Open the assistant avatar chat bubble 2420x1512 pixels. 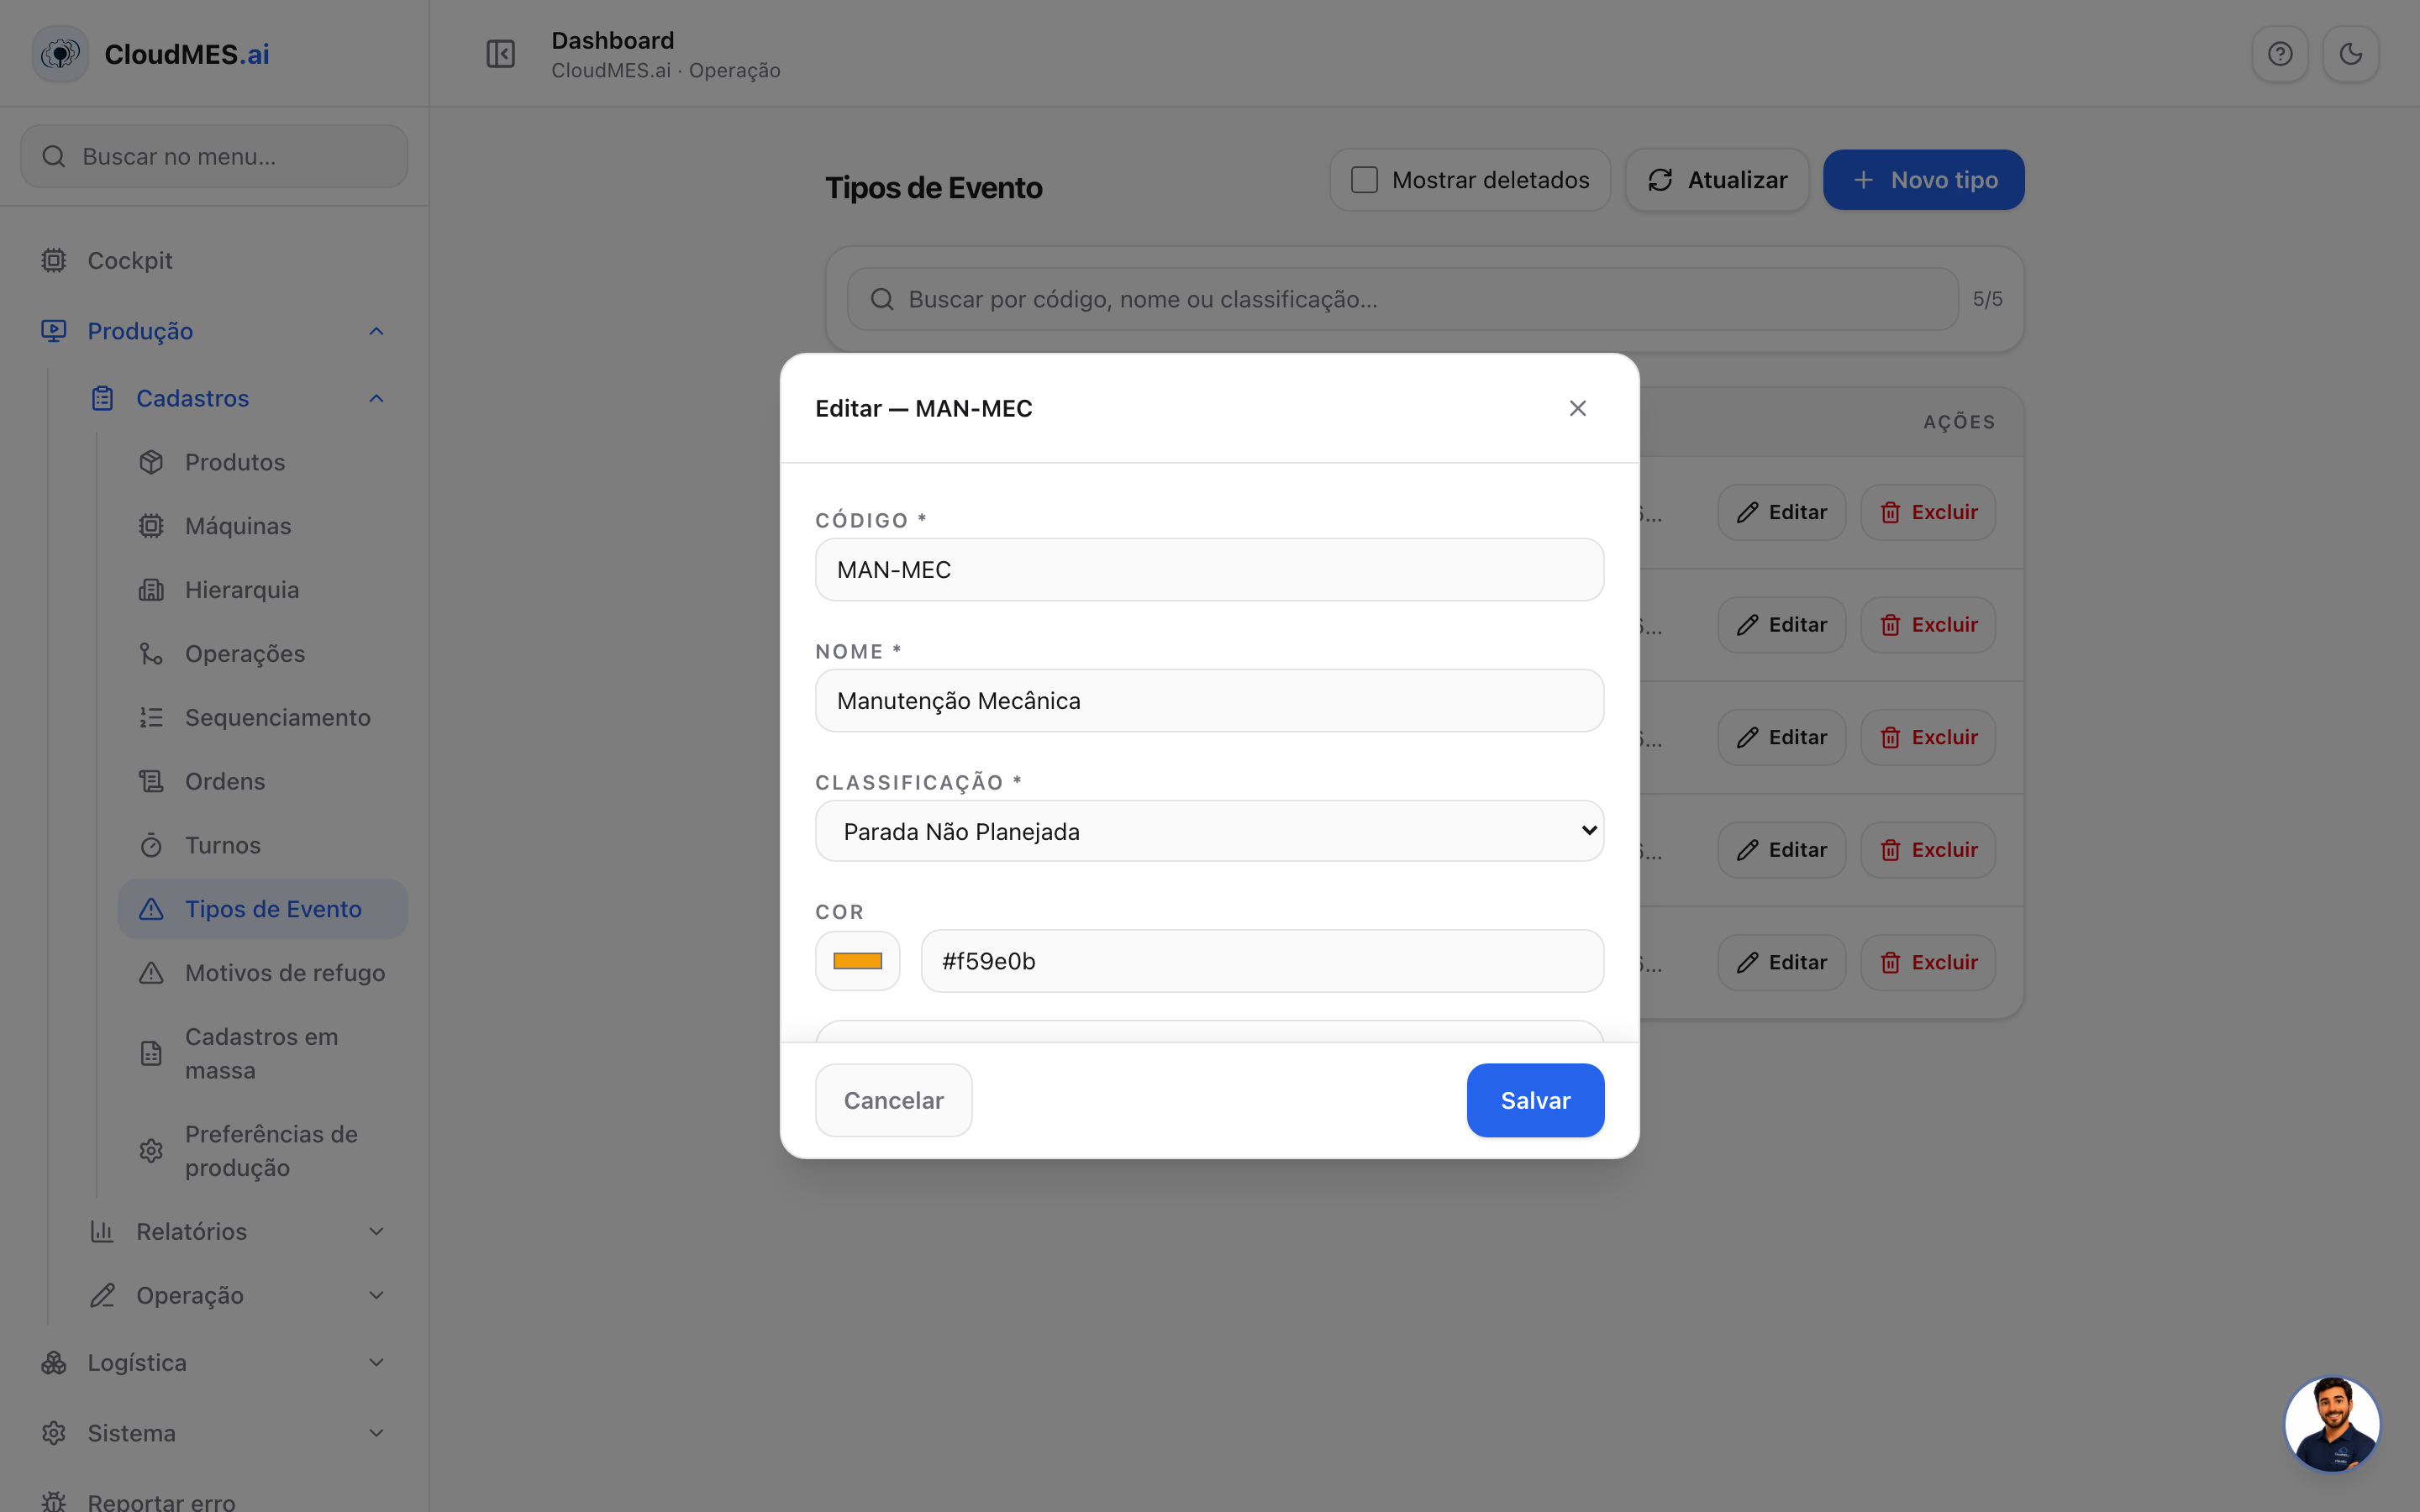pyautogui.click(x=2332, y=1423)
